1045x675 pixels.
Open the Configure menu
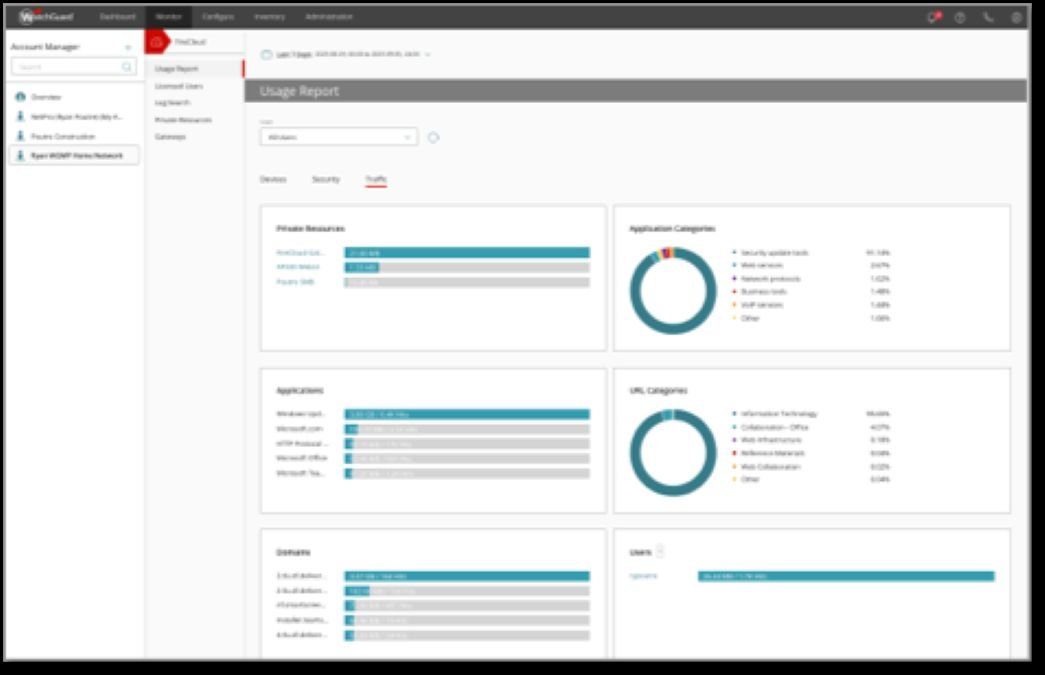(218, 17)
